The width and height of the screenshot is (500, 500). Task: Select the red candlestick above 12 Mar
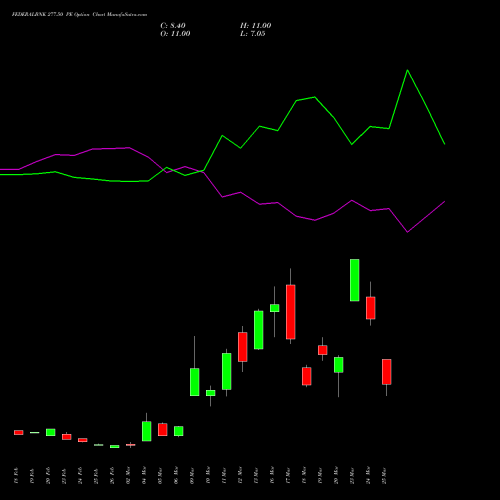pyautogui.click(x=243, y=347)
